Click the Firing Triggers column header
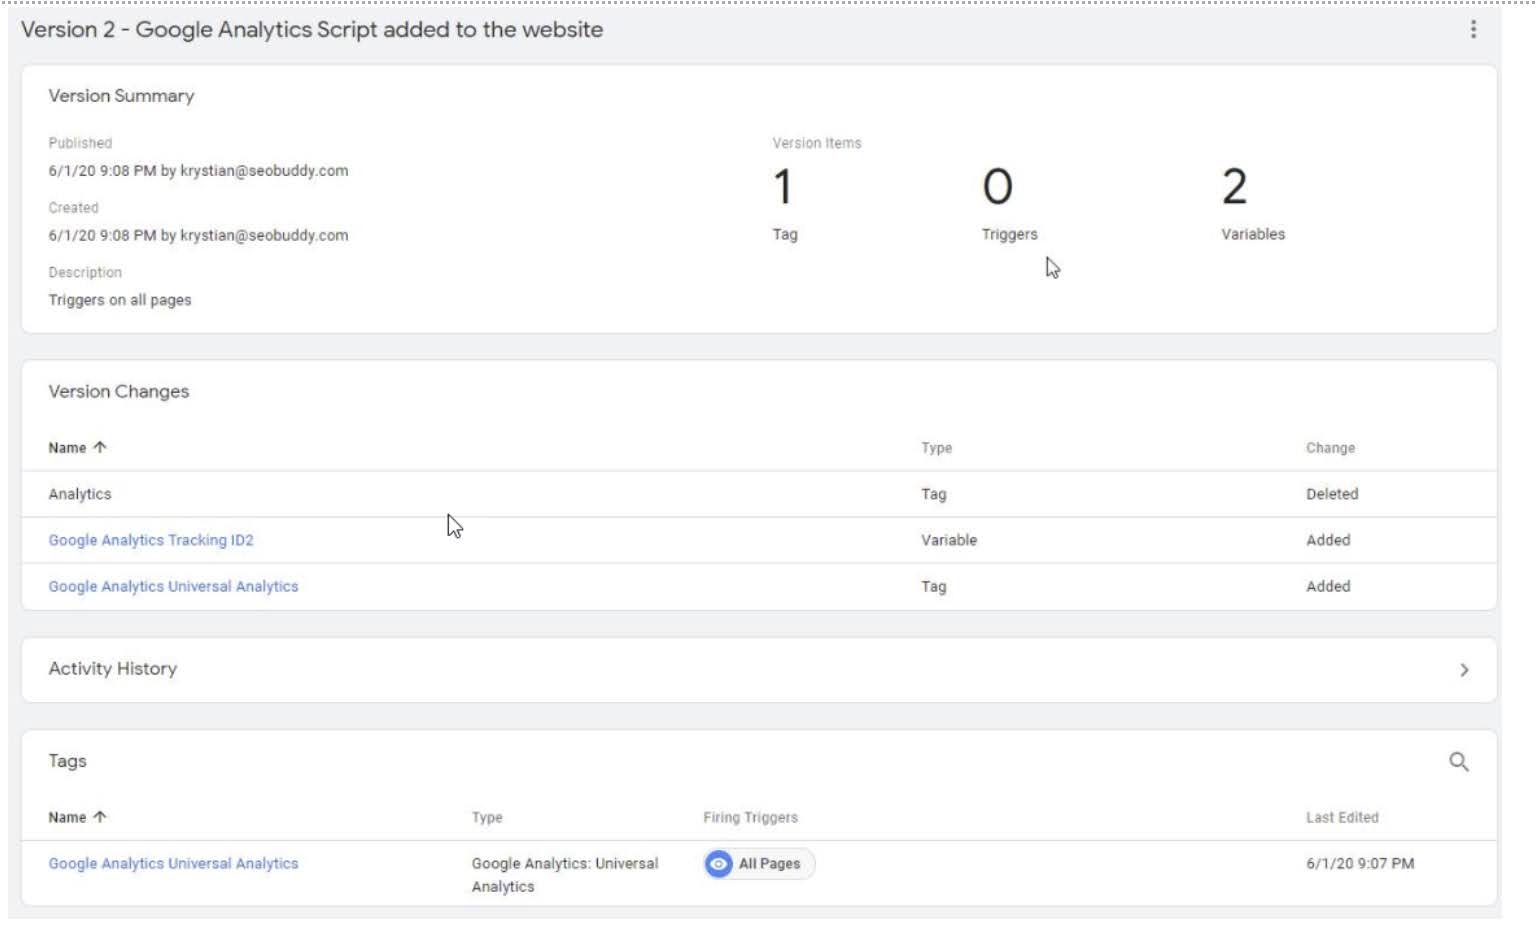The width and height of the screenshot is (1536, 950). coord(750,818)
